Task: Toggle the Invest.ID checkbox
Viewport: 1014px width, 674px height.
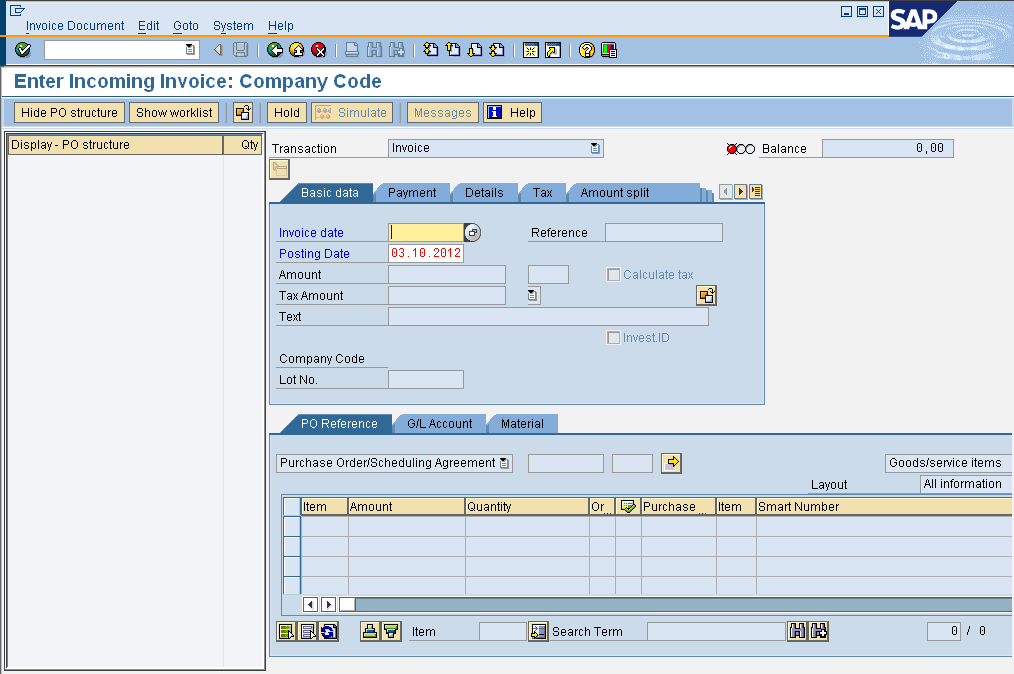Action: point(614,337)
